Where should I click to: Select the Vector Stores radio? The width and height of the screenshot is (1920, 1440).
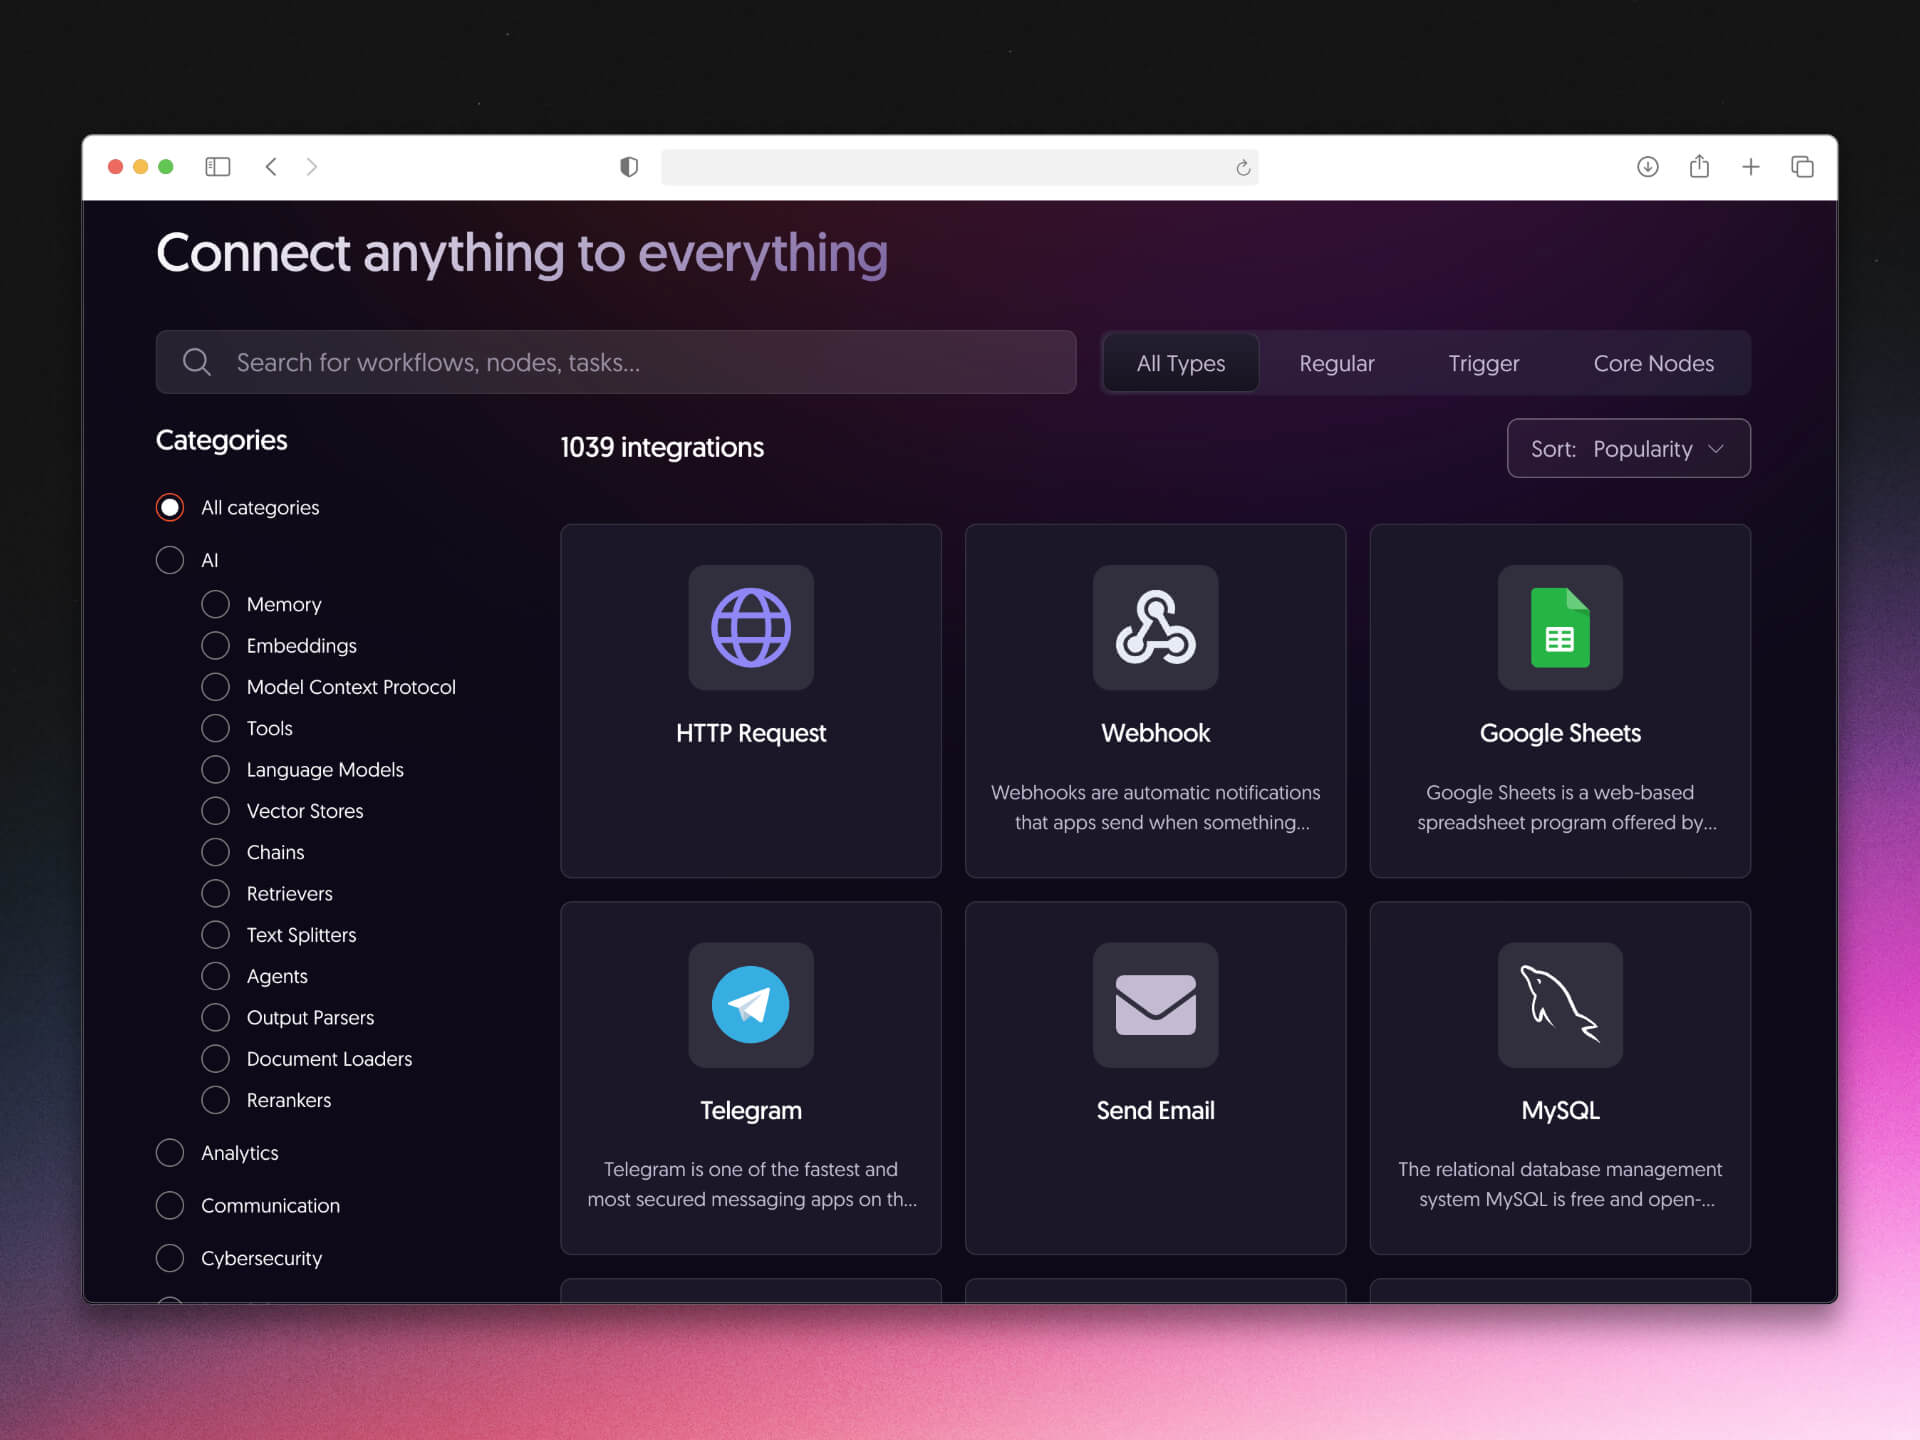(x=215, y=811)
